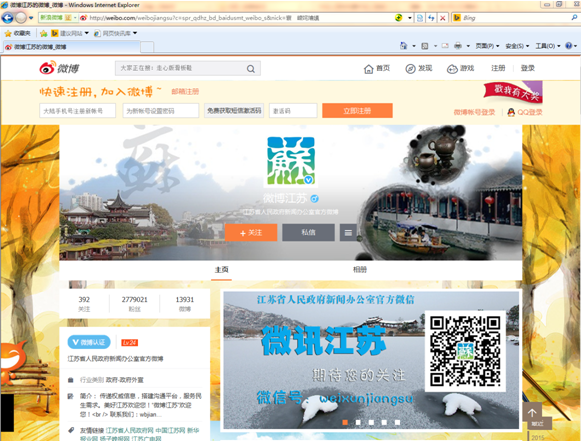Open the Games (游戏) controller icon
The height and width of the screenshot is (441, 581).
(x=452, y=69)
